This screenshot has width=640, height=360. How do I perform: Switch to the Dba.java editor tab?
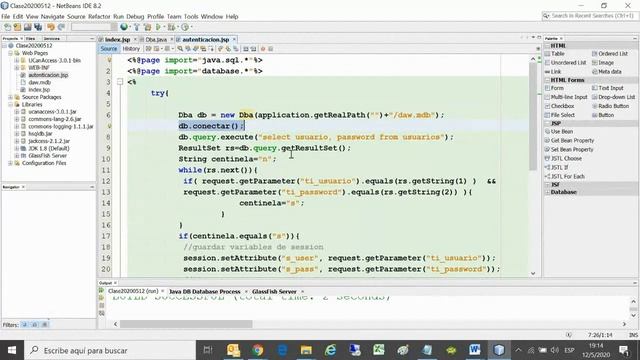click(x=156, y=40)
